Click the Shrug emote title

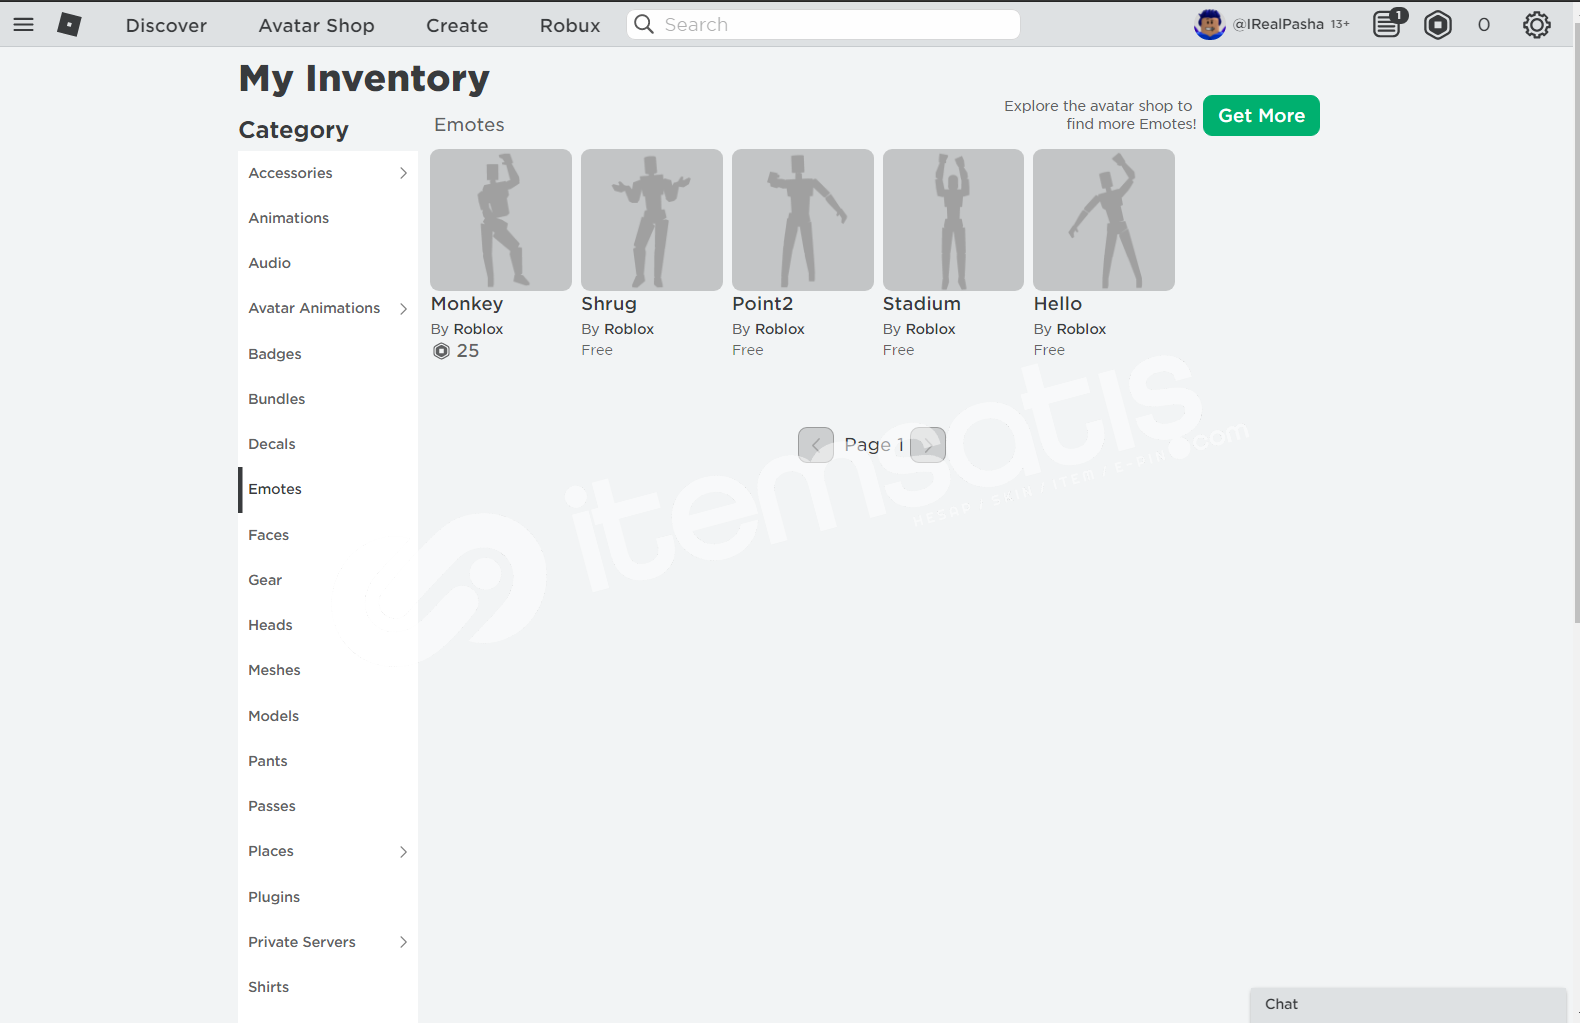point(609,304)
